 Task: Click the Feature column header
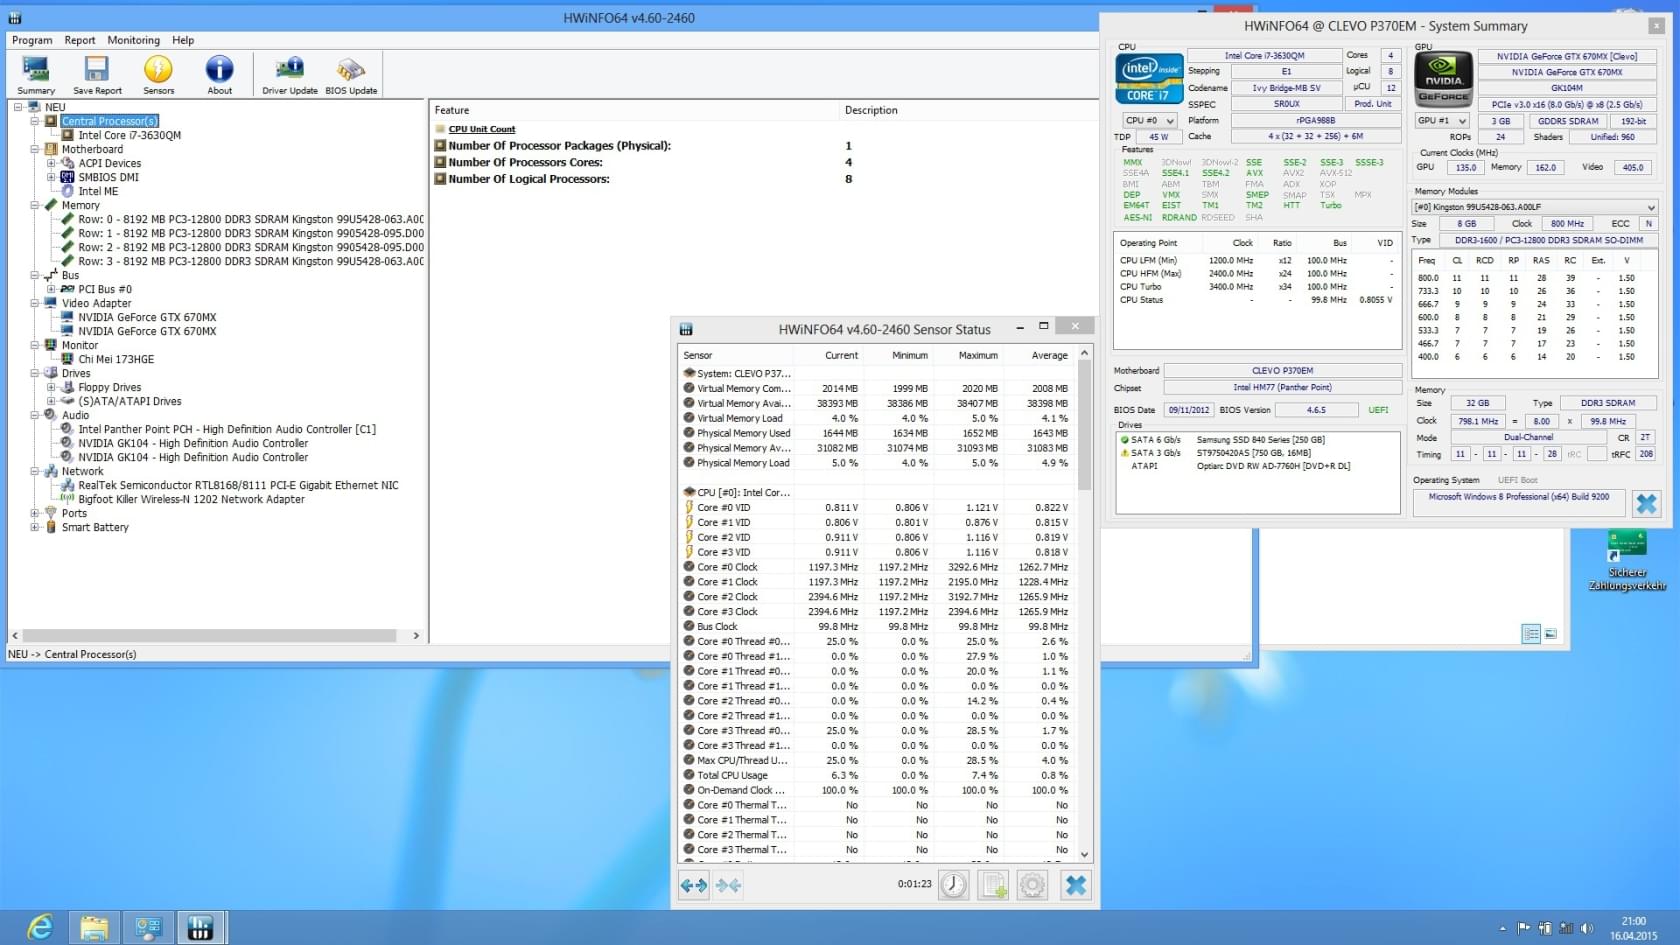click(634, 110)
